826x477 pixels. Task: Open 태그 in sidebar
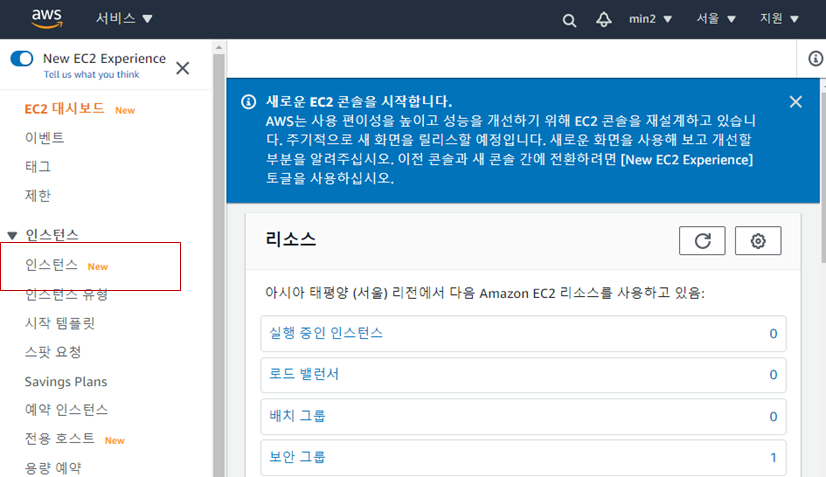(x=38, y=167)
